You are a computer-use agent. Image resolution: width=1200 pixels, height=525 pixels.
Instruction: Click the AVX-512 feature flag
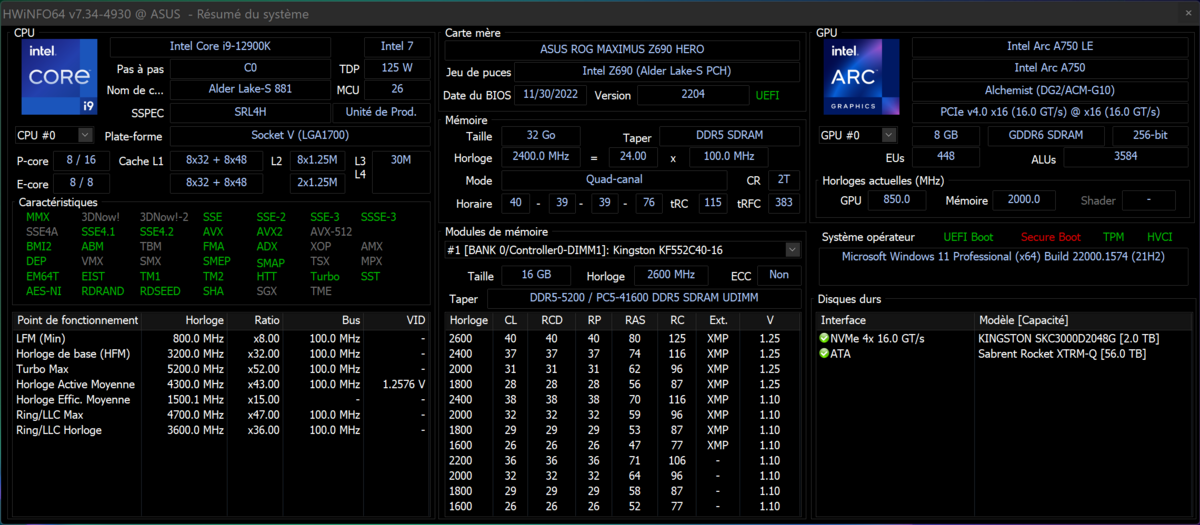click(330, 231)
